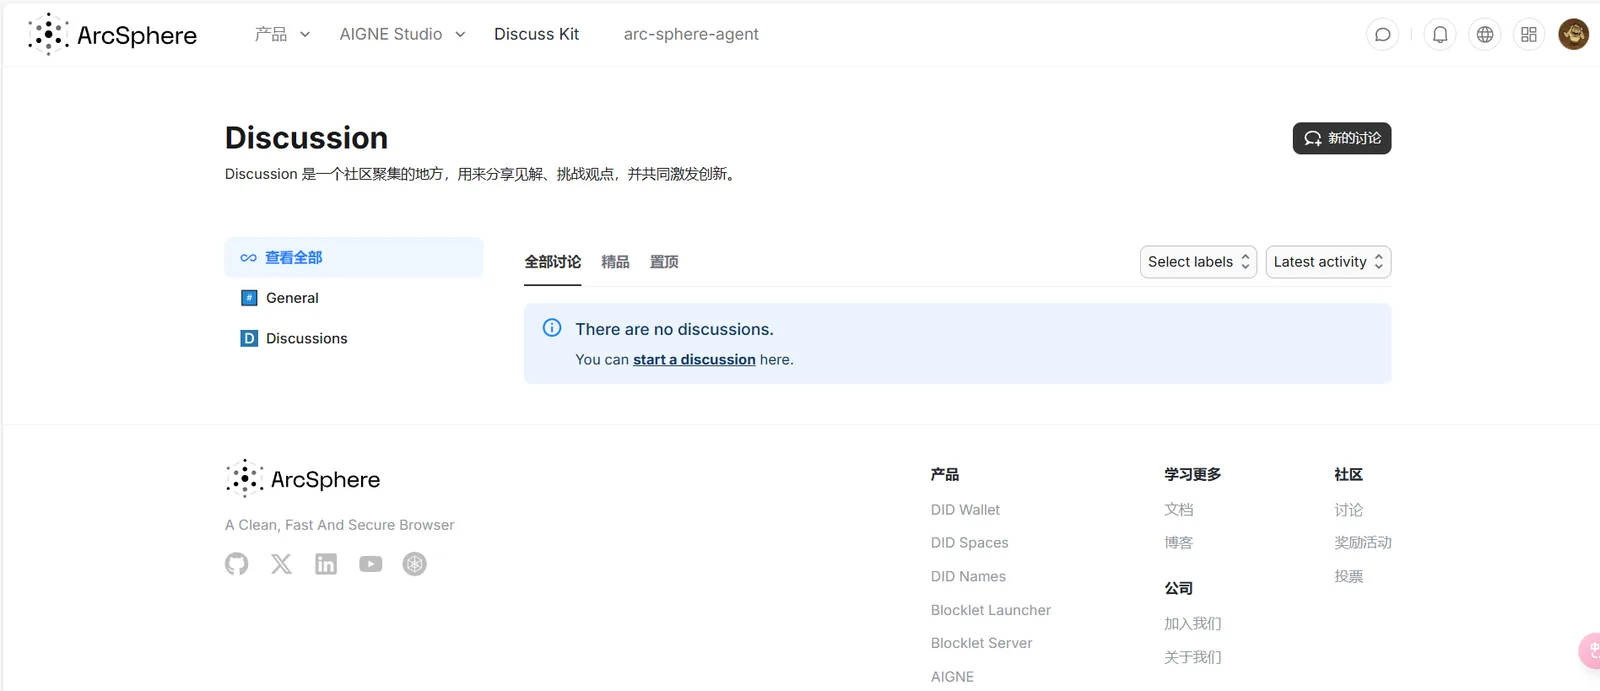Open the user avatar menu
Viewport: 1600px width, 691px height.
[x=1573, y=34]
